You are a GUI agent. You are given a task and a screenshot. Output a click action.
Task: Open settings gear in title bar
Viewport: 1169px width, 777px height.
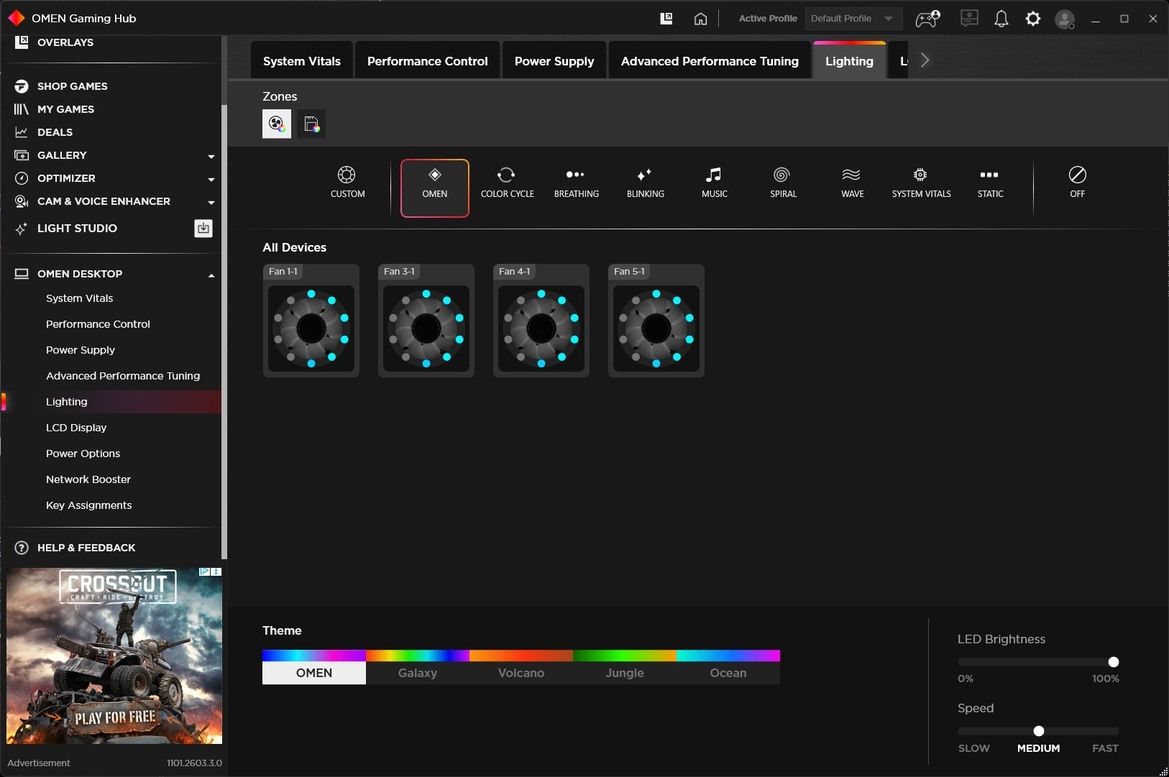1033,18
